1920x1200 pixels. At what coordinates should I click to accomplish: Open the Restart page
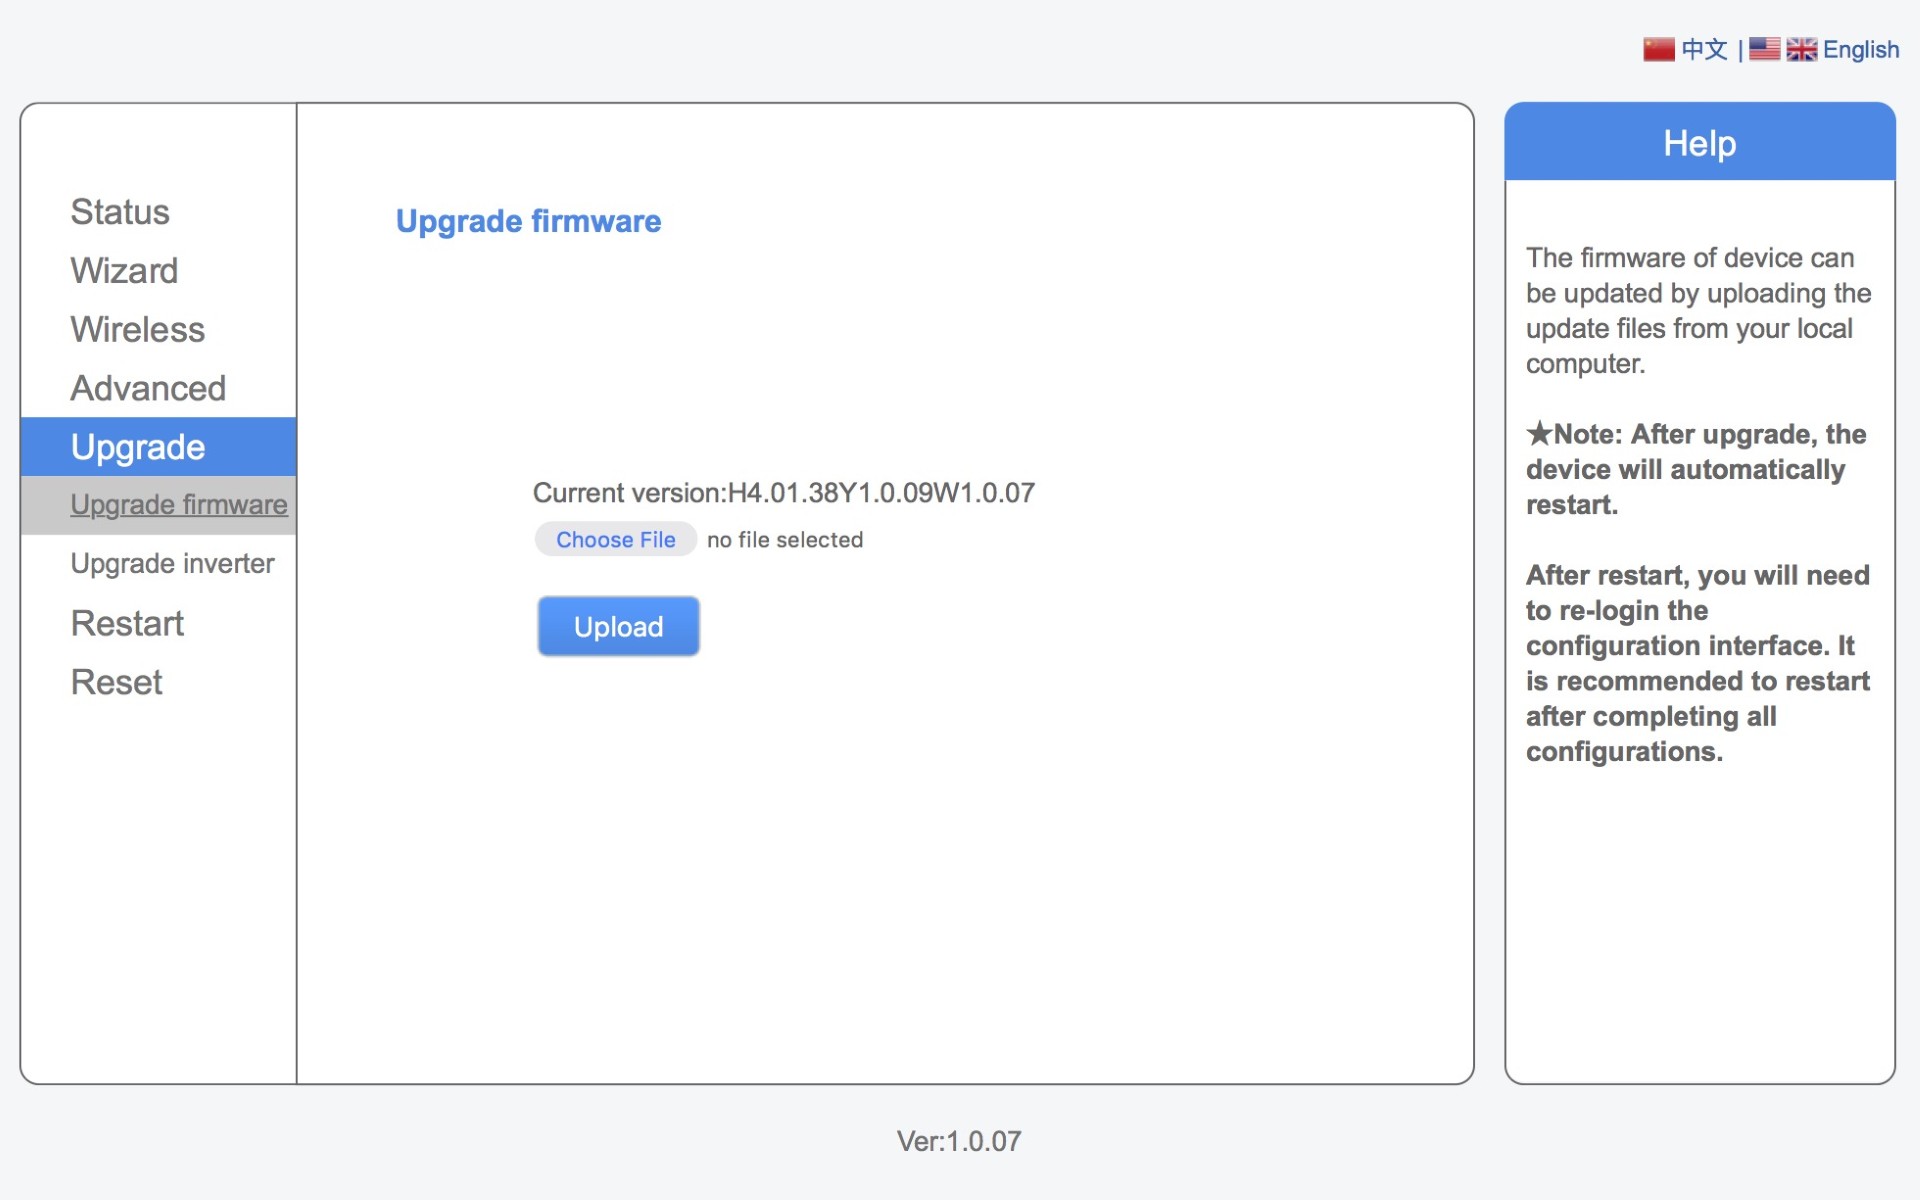click(x=127, y=623)
